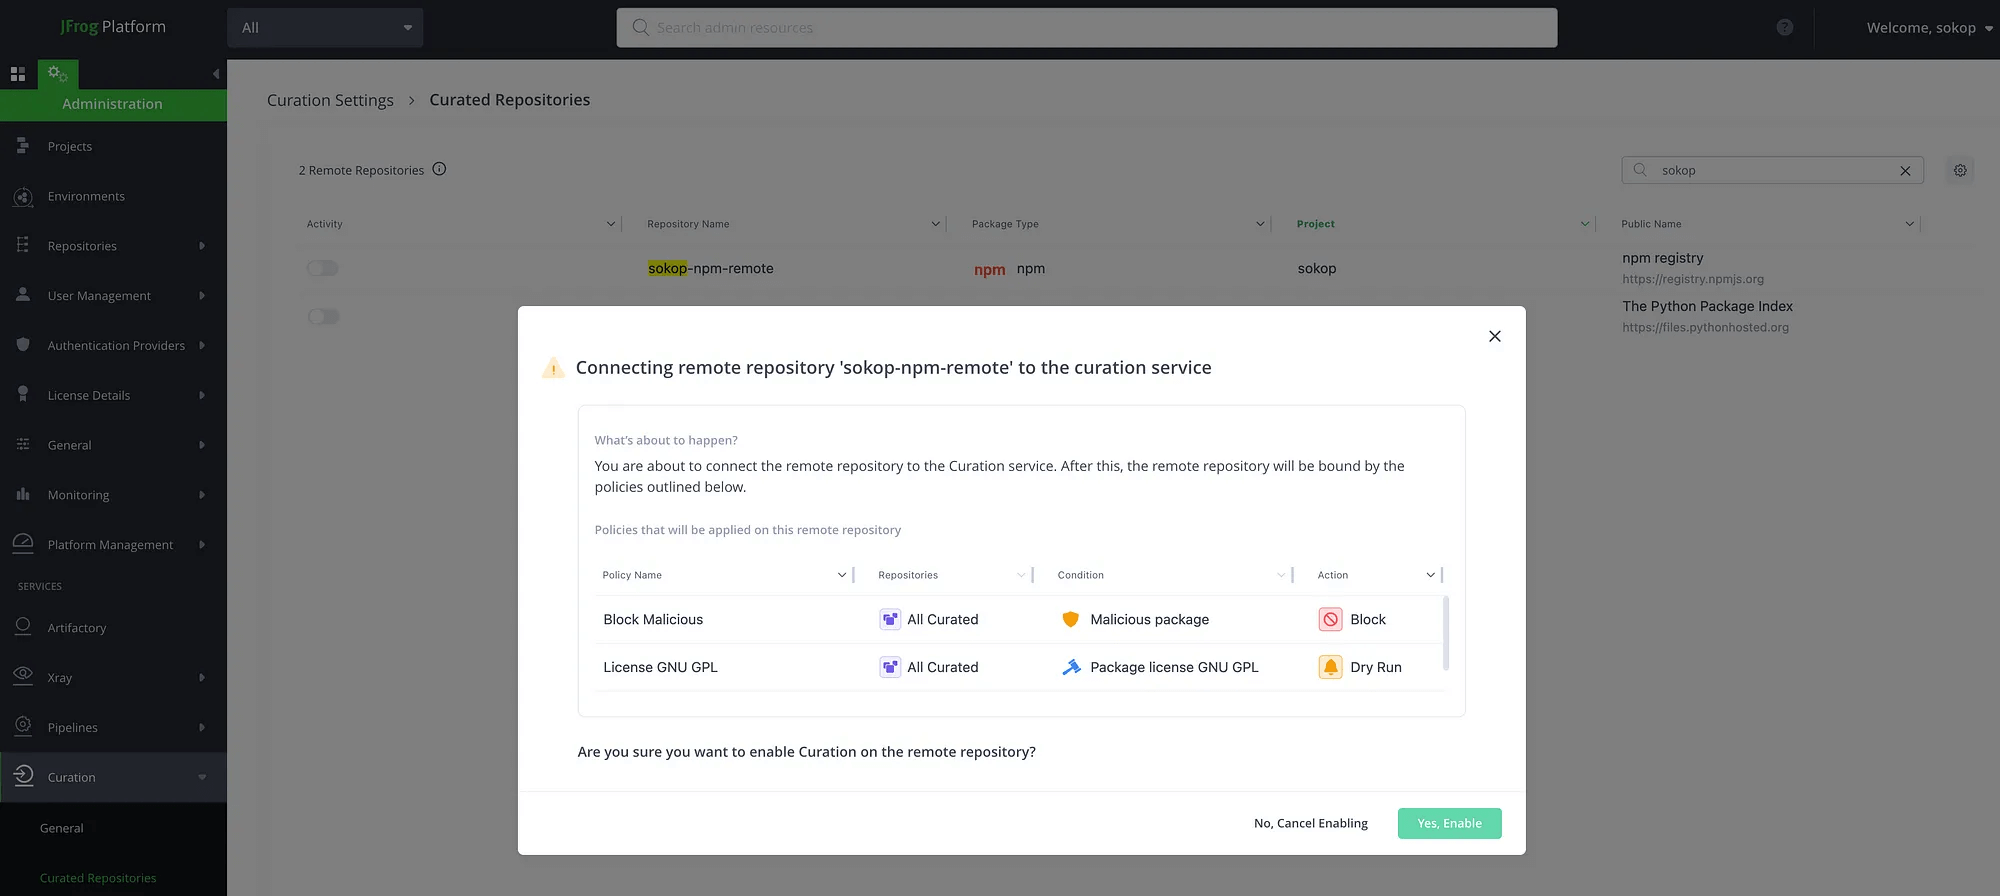Click info icon beside 2 Remote Repositories

pyautogui.click(x=439, y=170)
